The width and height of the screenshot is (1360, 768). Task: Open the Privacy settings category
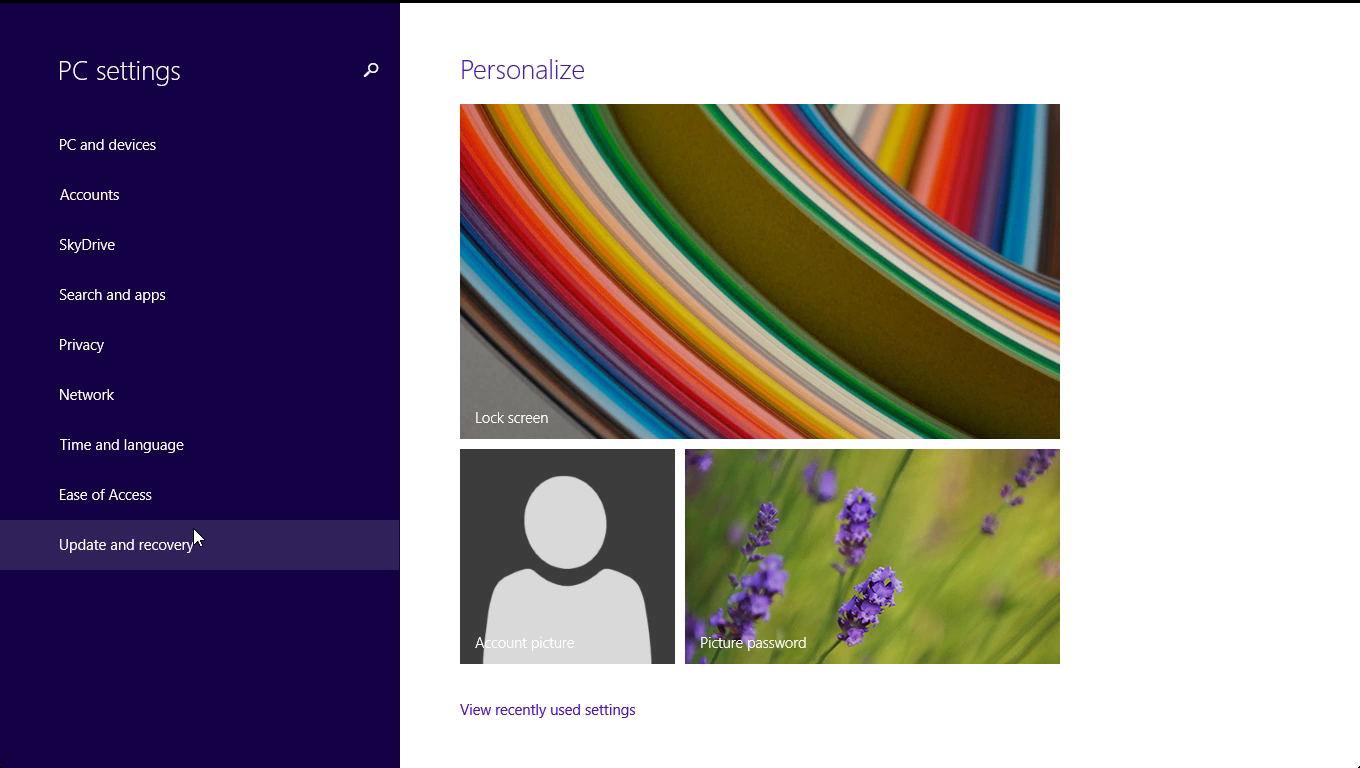[82, 345]
